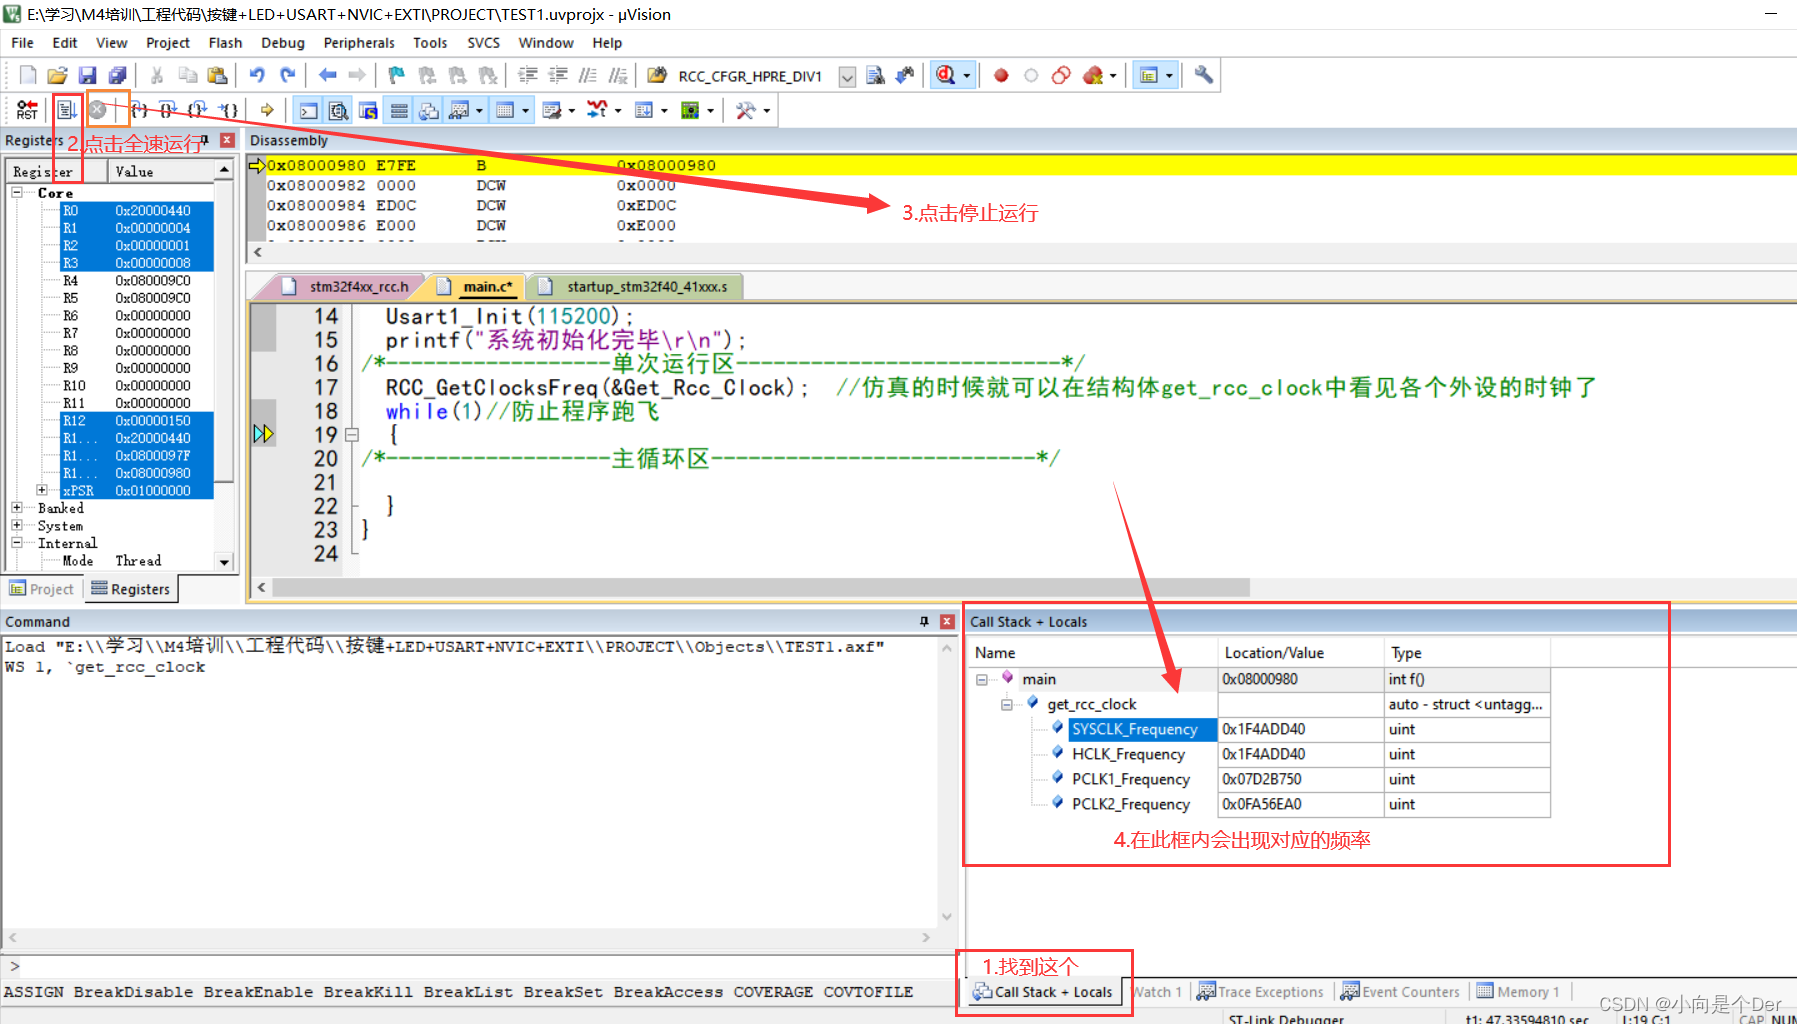The height and width of the screenshot is (1024, 1797).
Task: Redo the last edit
Action: pyautogui.click(x=288, y=75)
